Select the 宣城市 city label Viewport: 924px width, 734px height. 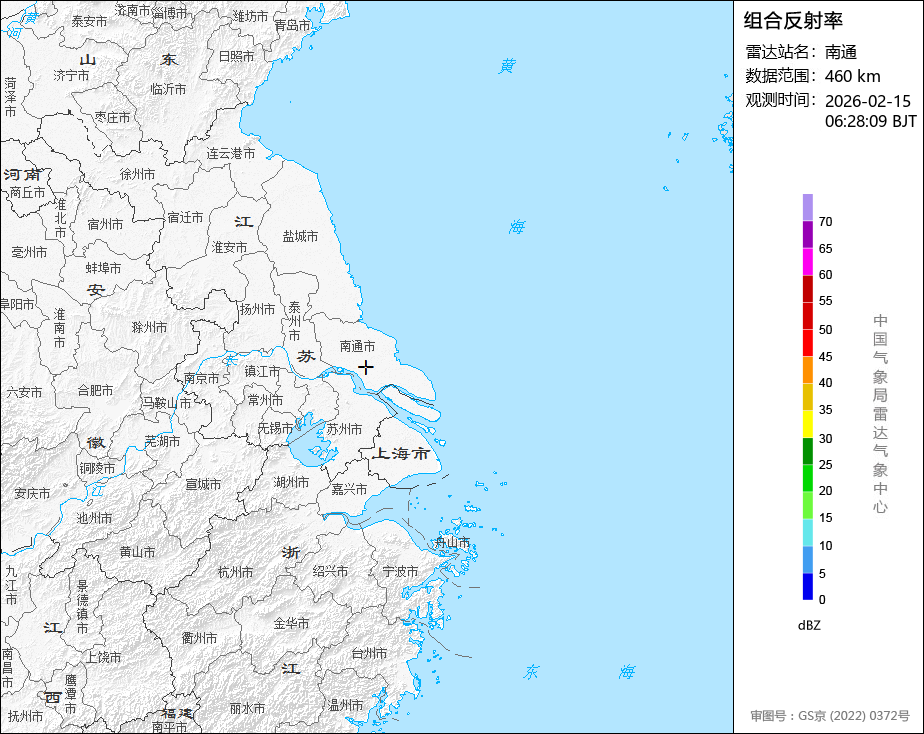tap(203, 484)
